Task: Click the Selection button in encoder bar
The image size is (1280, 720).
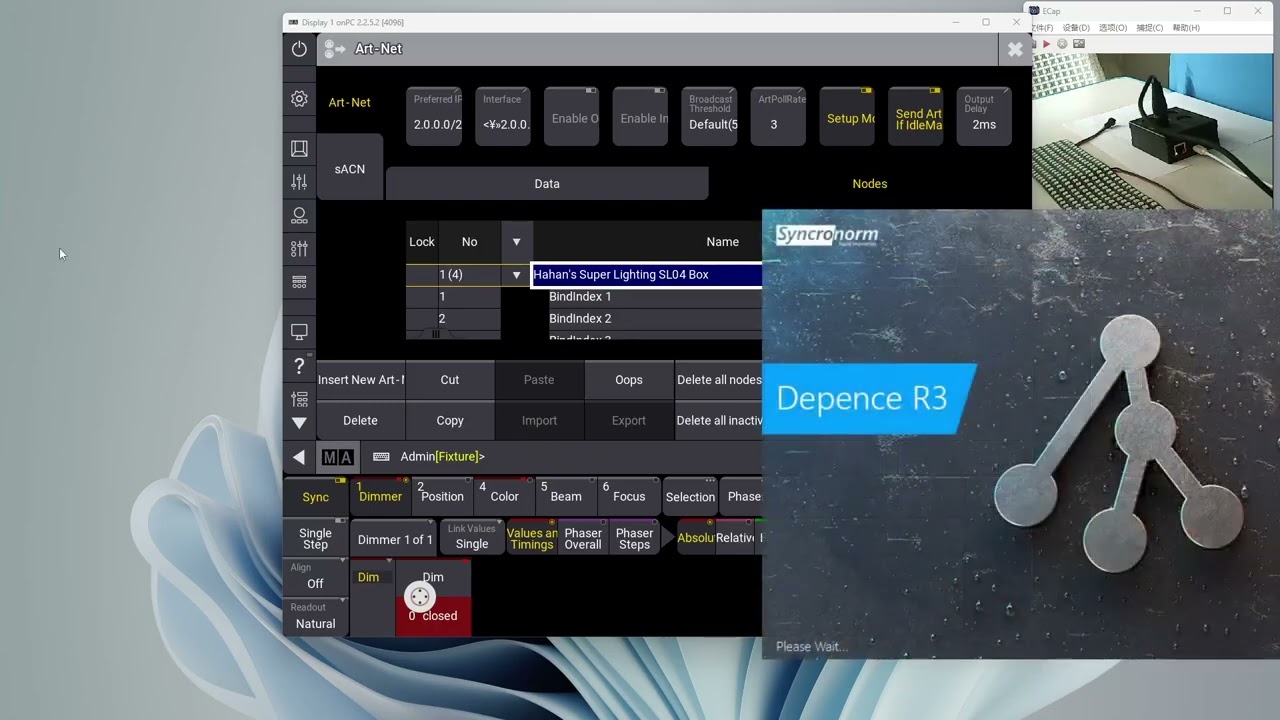Action: 690,496
